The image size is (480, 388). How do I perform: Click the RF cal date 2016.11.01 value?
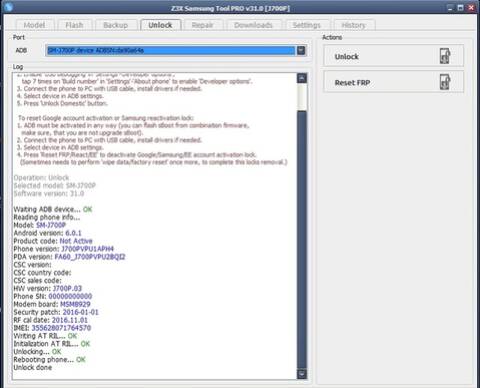click(x=70, y=320)
